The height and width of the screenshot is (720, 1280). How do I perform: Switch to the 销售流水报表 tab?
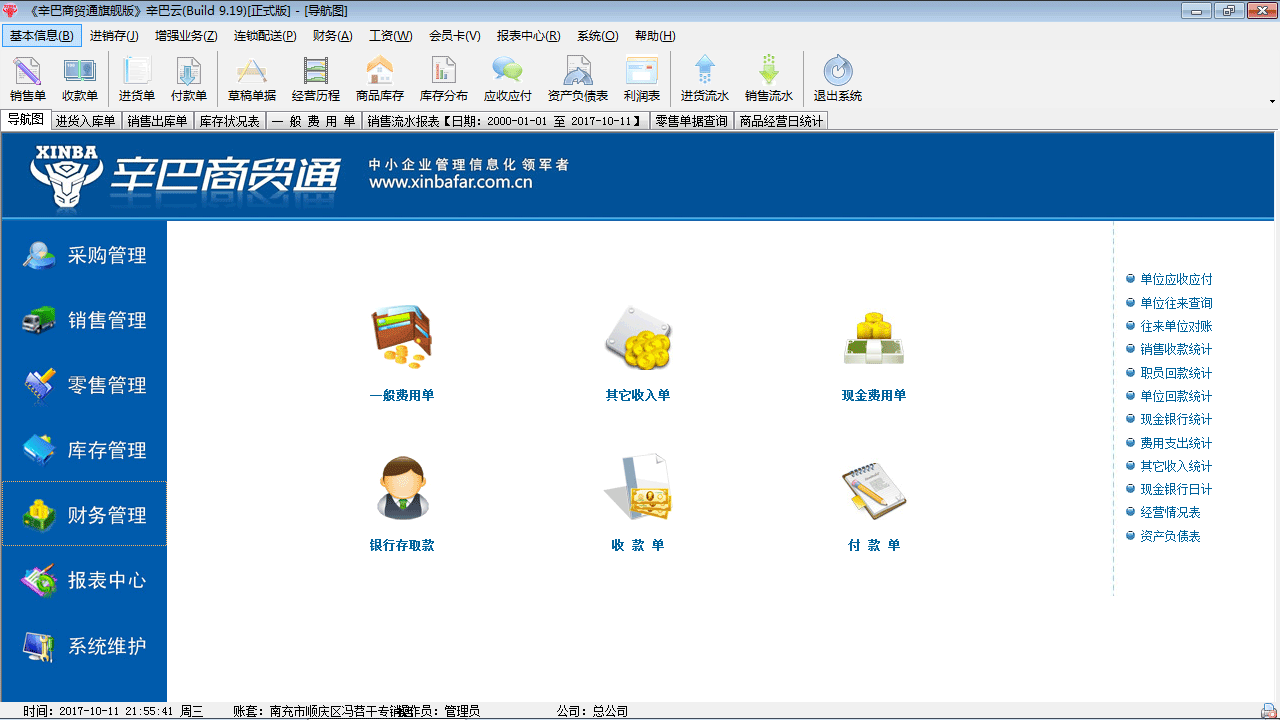click(505, 121)
